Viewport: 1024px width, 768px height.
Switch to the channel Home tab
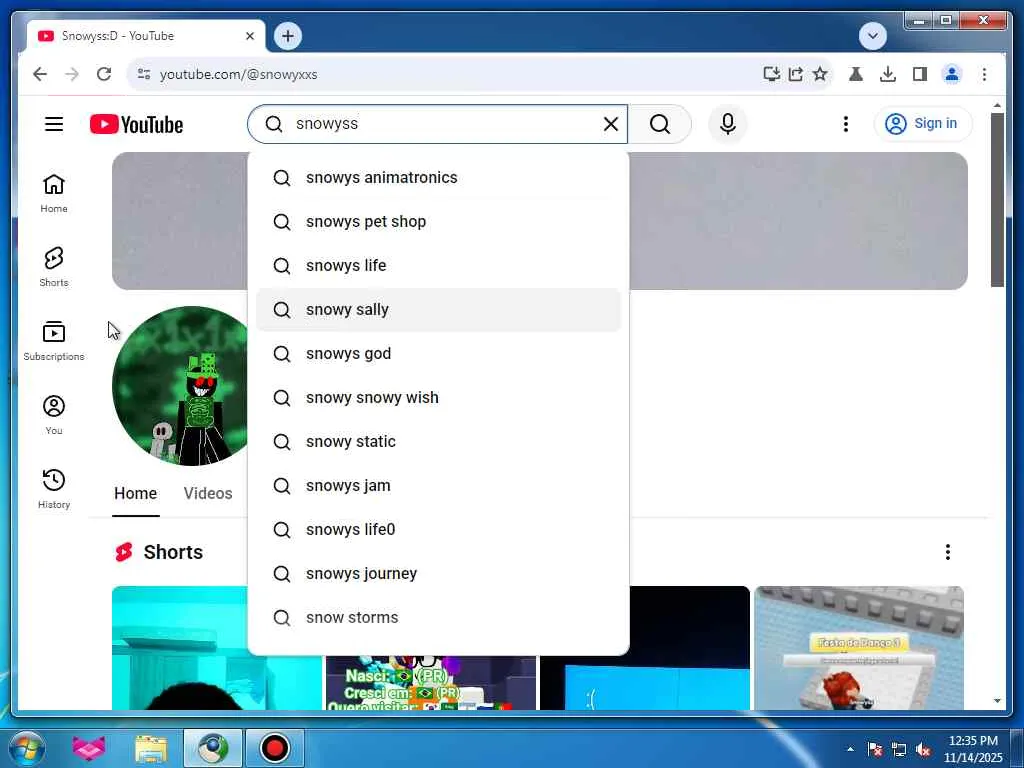135,494
